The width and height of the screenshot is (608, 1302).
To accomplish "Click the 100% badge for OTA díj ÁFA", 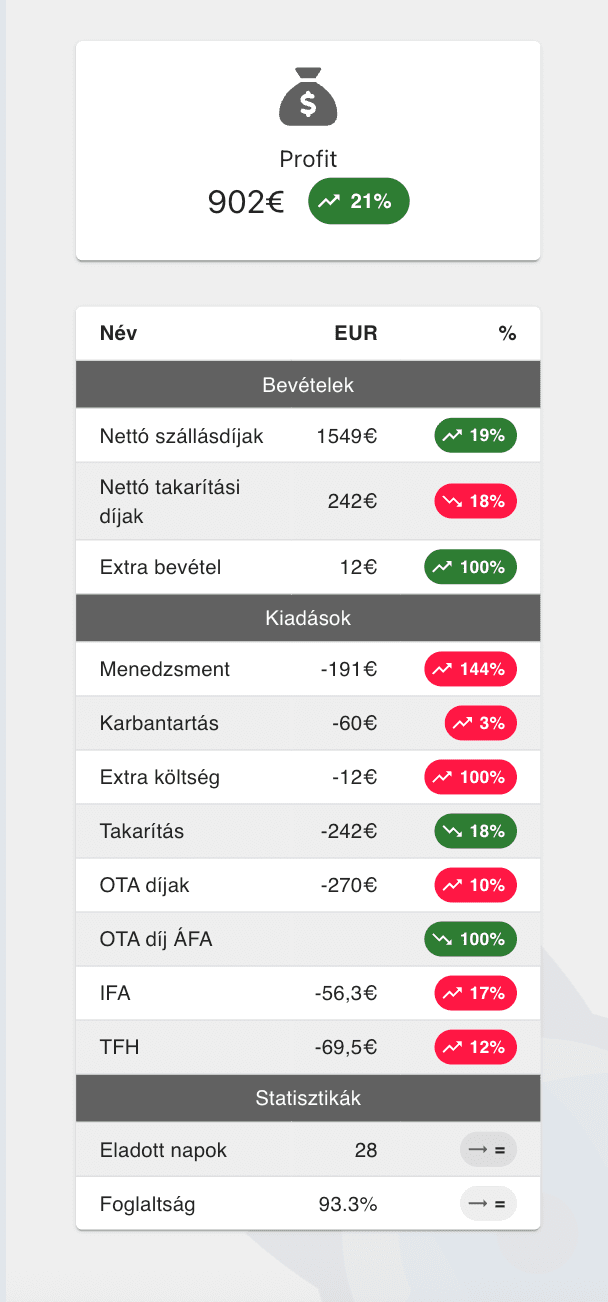I will [470, 939].
